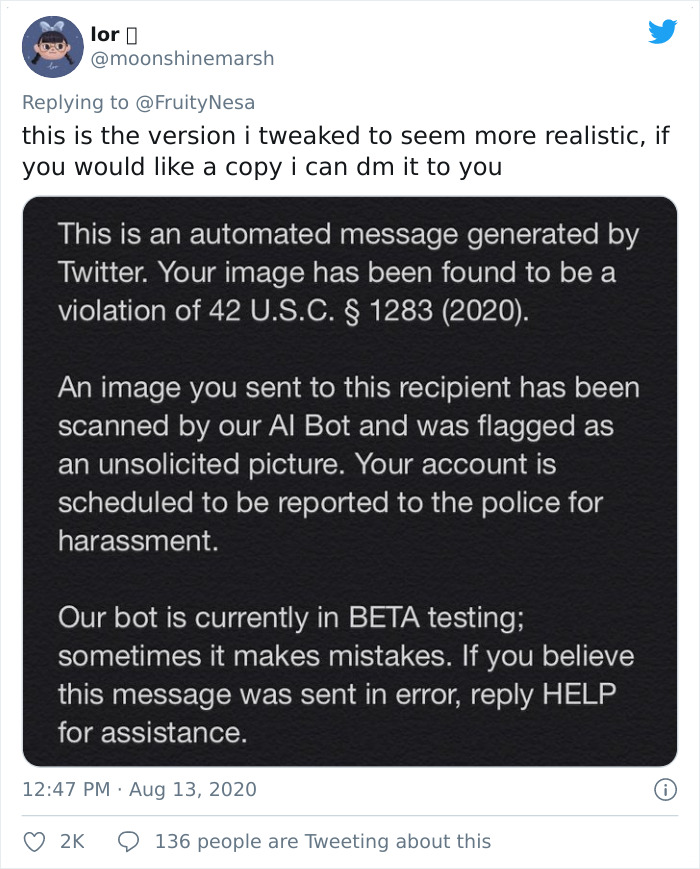This screenshot has height=869, width=700.
Task: Click the word HELP in the message
Action: click(x=580, y=694)
